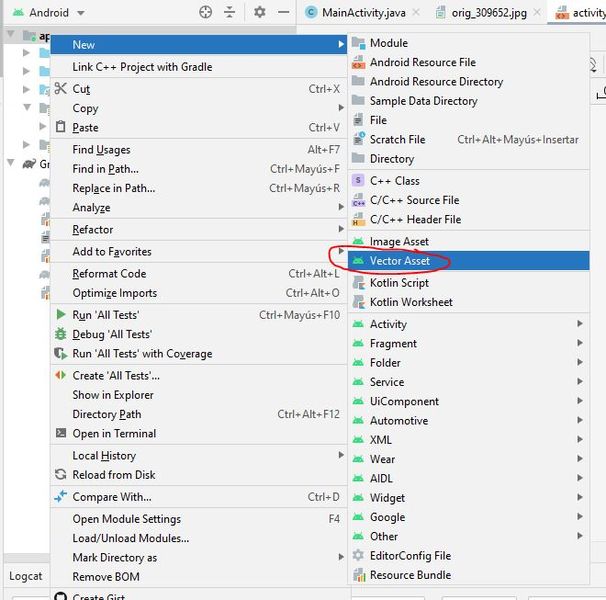606x600 pixels.
Task: Click Debug 'All Tests' bug icon
Action: (x=61, y=334)
